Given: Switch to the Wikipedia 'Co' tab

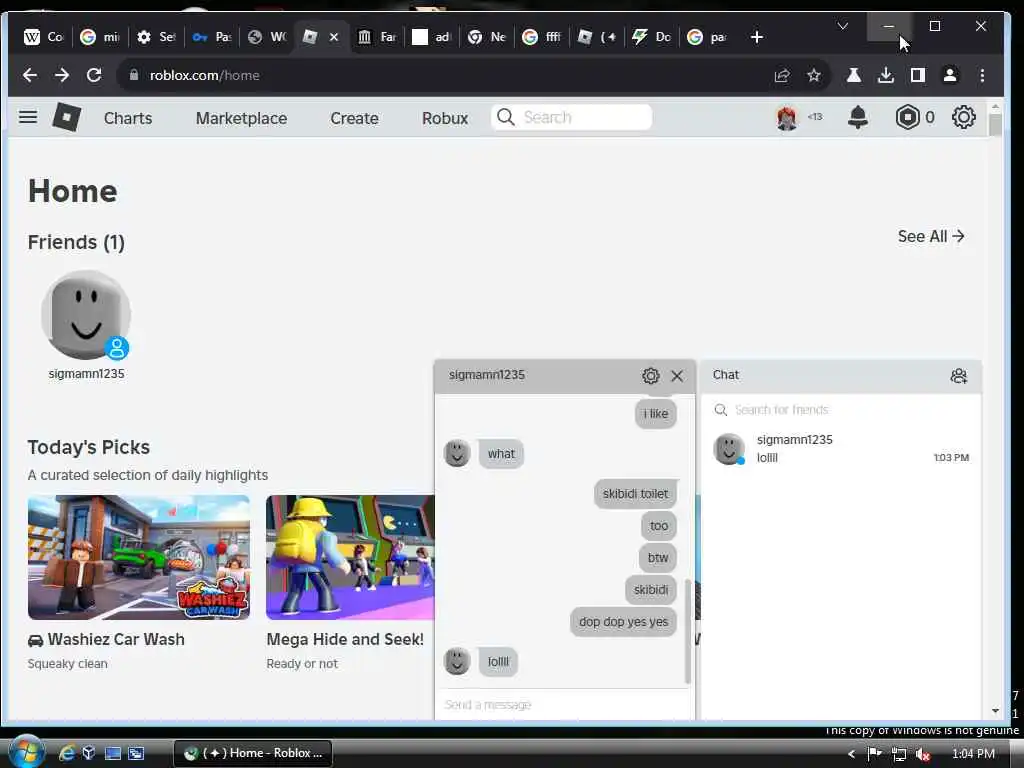Looking at the screenshot, I should click(x=43, y=37).
